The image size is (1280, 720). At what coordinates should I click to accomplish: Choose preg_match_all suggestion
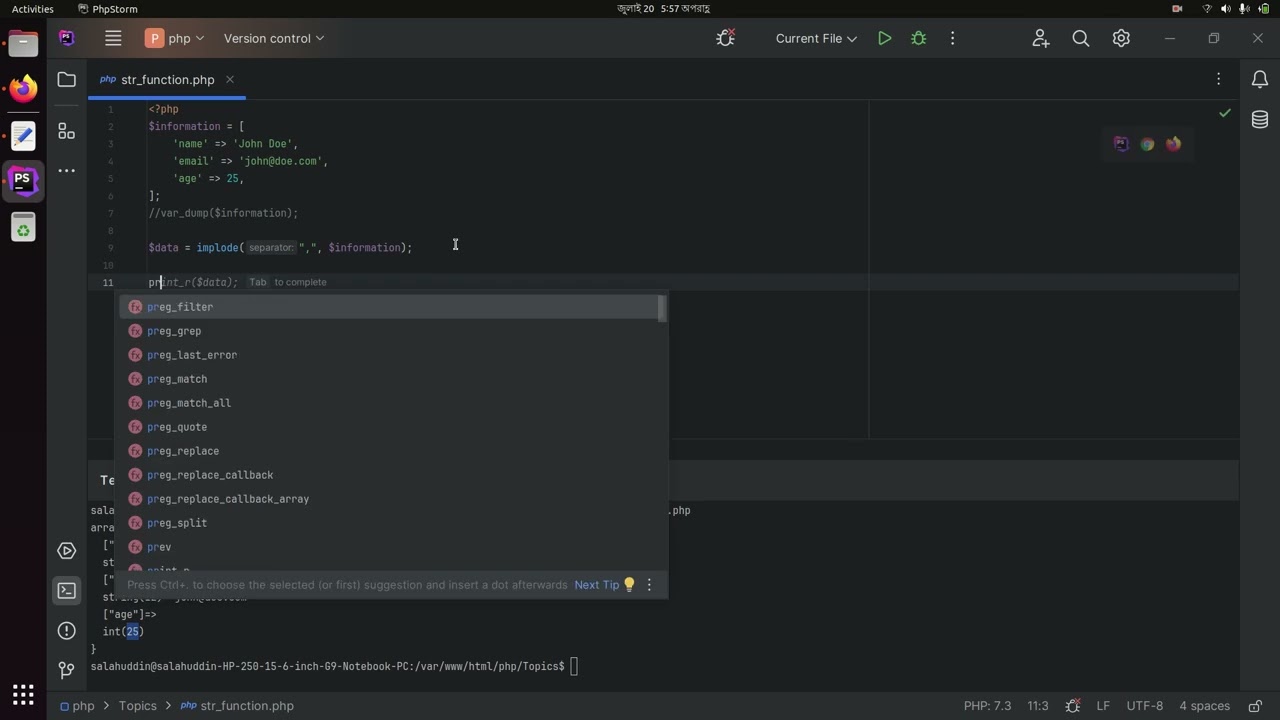[388, 403]
